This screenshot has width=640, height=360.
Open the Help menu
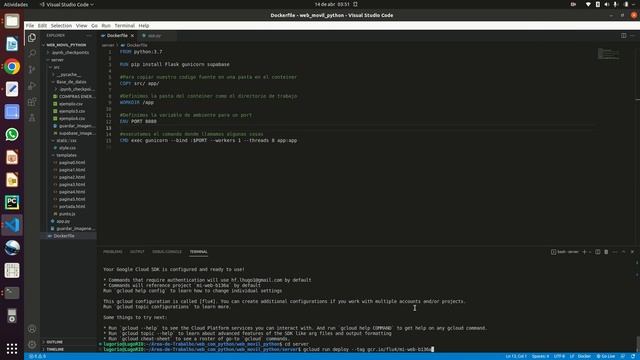pyautogui.click(x=144, y=25)
